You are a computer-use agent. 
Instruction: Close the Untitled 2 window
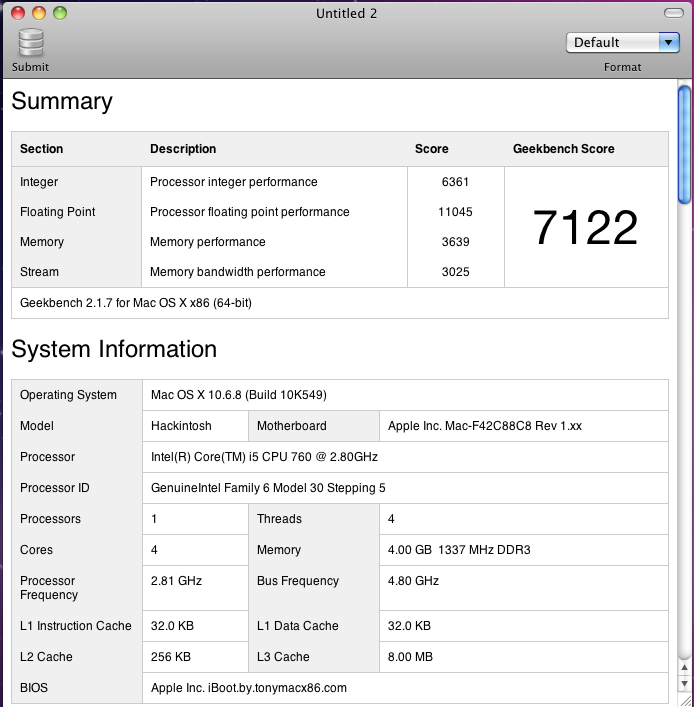(x=19, y=14)
